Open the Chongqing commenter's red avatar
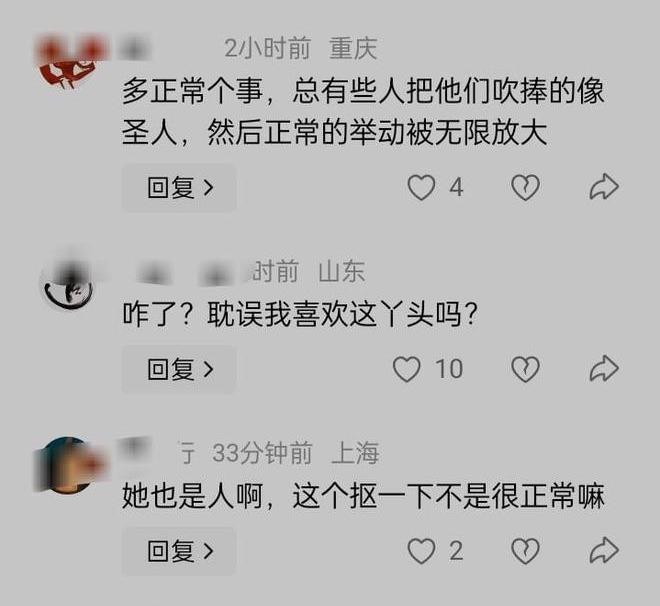This screenshot has height=606, width=660. click(69, 63)
